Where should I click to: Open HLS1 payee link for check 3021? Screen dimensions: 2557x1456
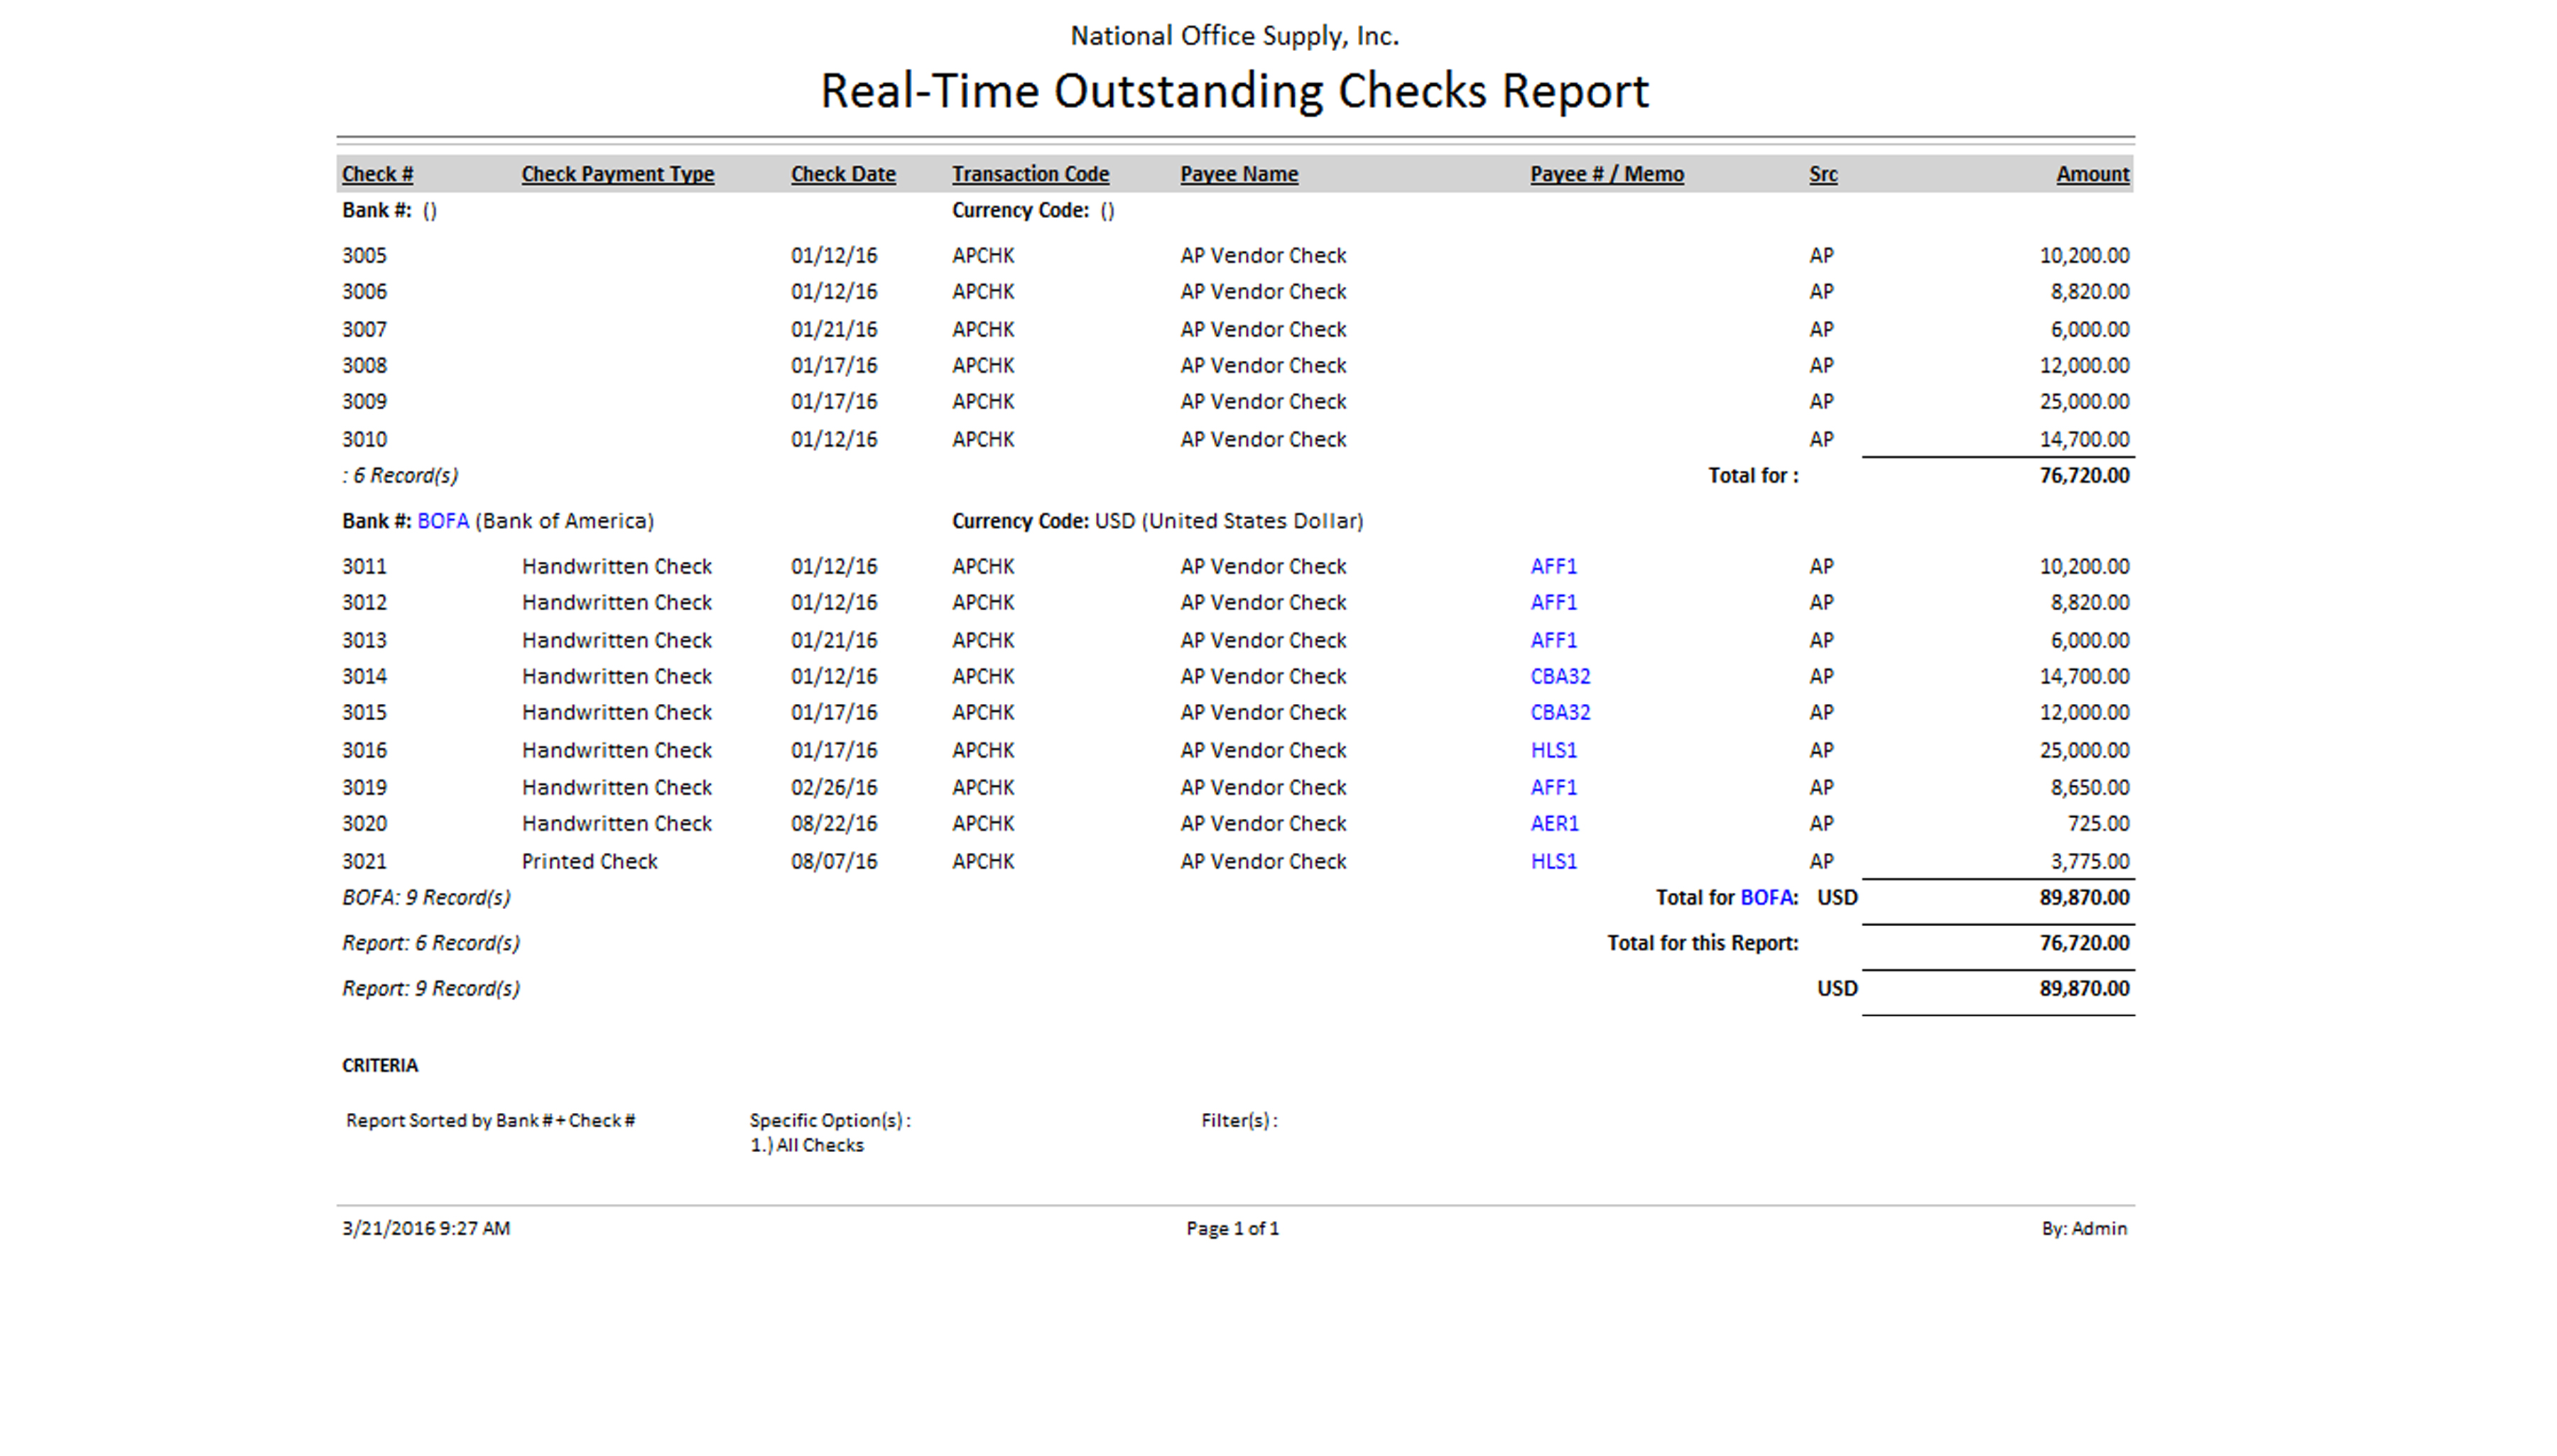coord(1552,861)
